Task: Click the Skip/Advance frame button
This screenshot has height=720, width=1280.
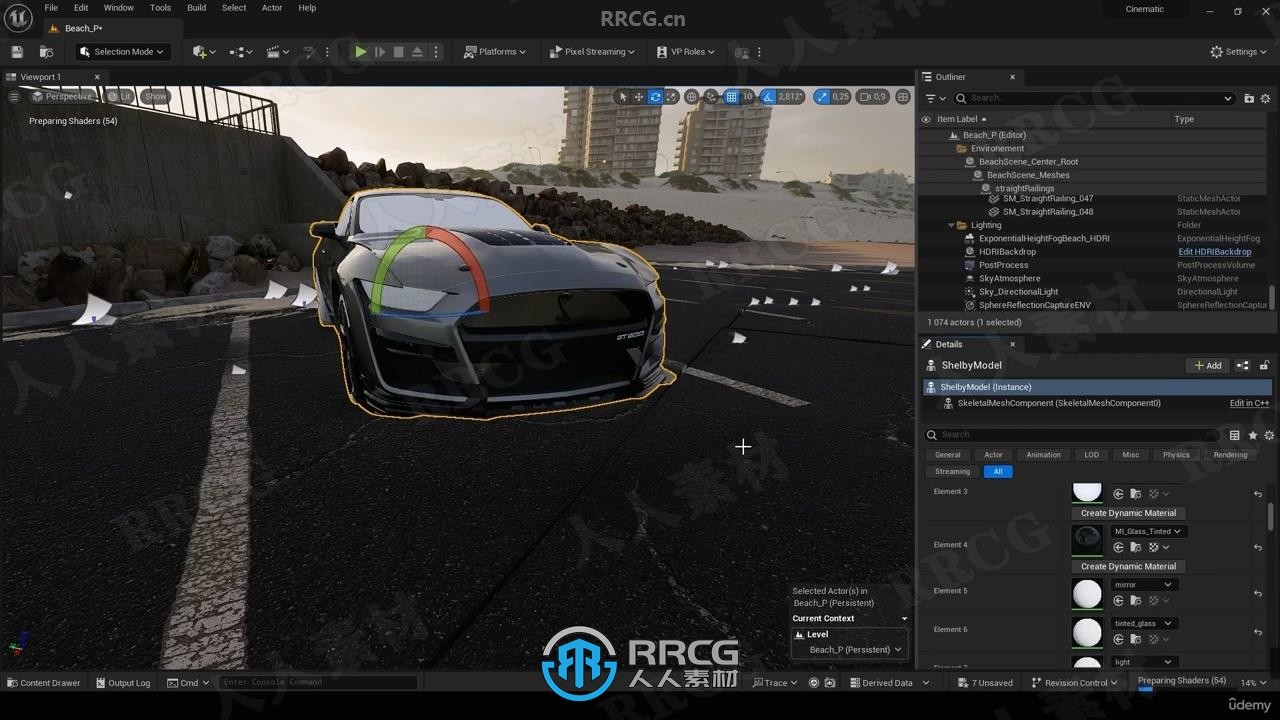Action: [x=380, y=52]
